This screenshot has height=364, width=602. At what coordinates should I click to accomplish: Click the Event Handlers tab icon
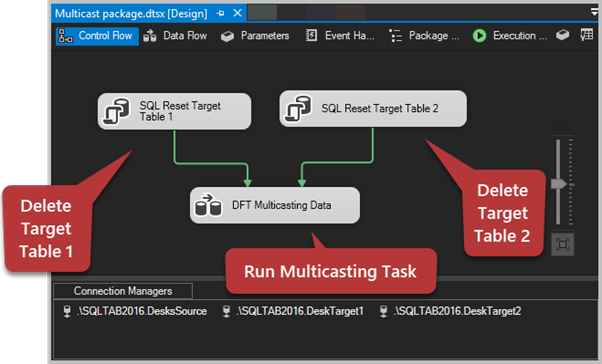[311, 36]
